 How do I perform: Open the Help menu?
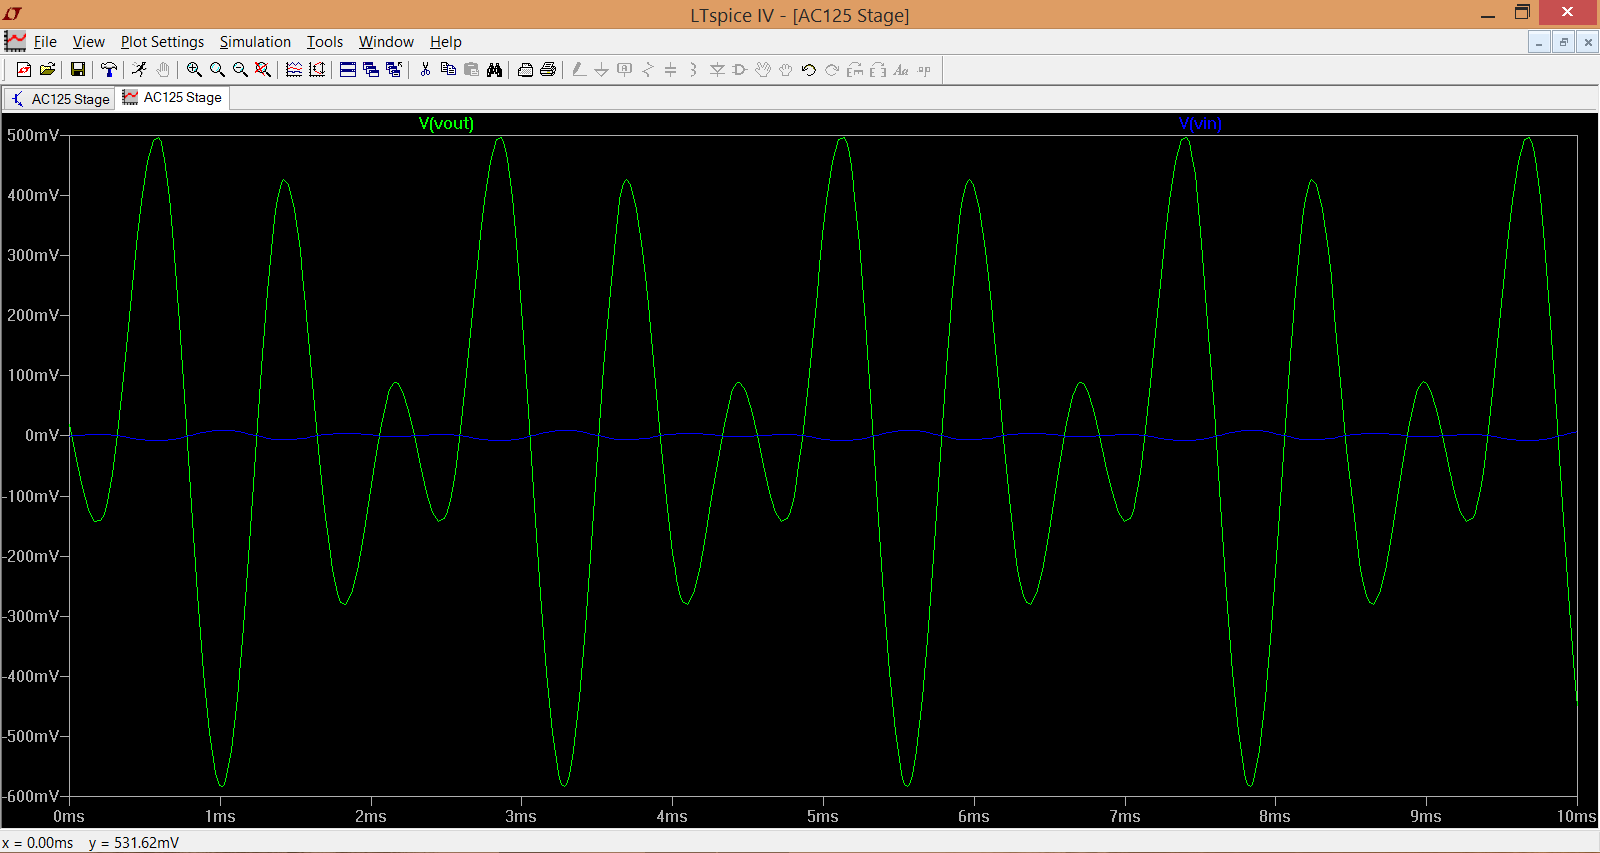tap(446, 42)
